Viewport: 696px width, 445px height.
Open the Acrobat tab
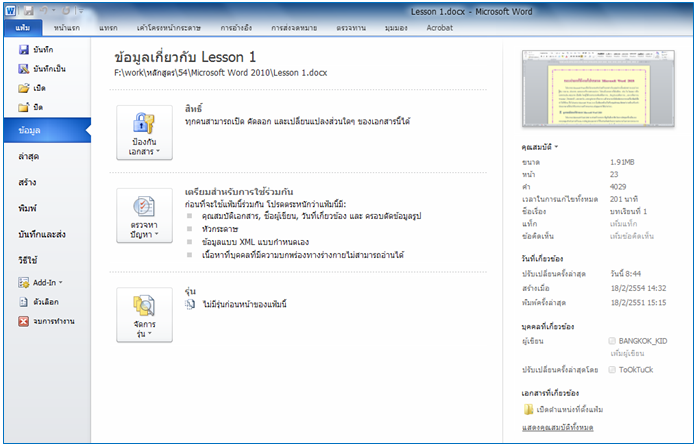[x=439, y=28]
